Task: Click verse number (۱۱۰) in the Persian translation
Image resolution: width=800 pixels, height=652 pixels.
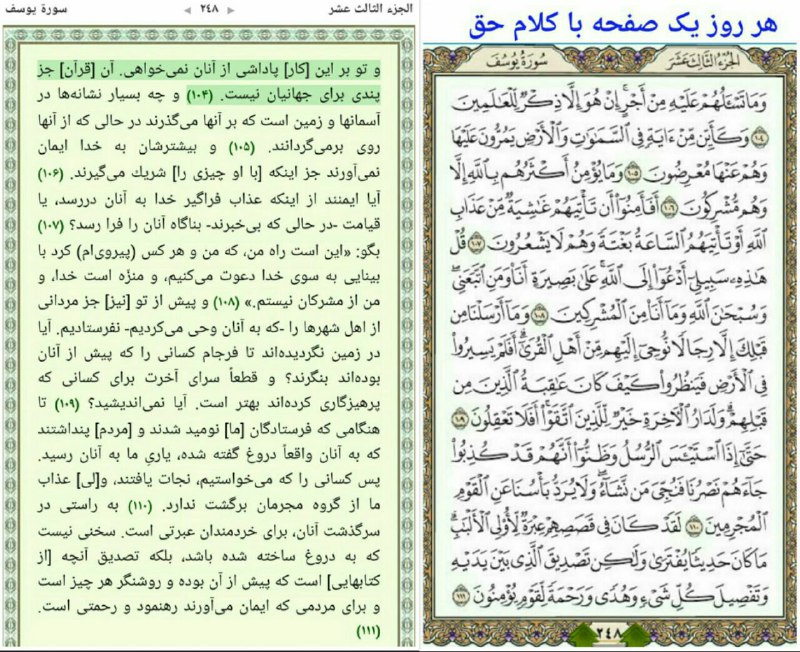Action: [139, 507]
